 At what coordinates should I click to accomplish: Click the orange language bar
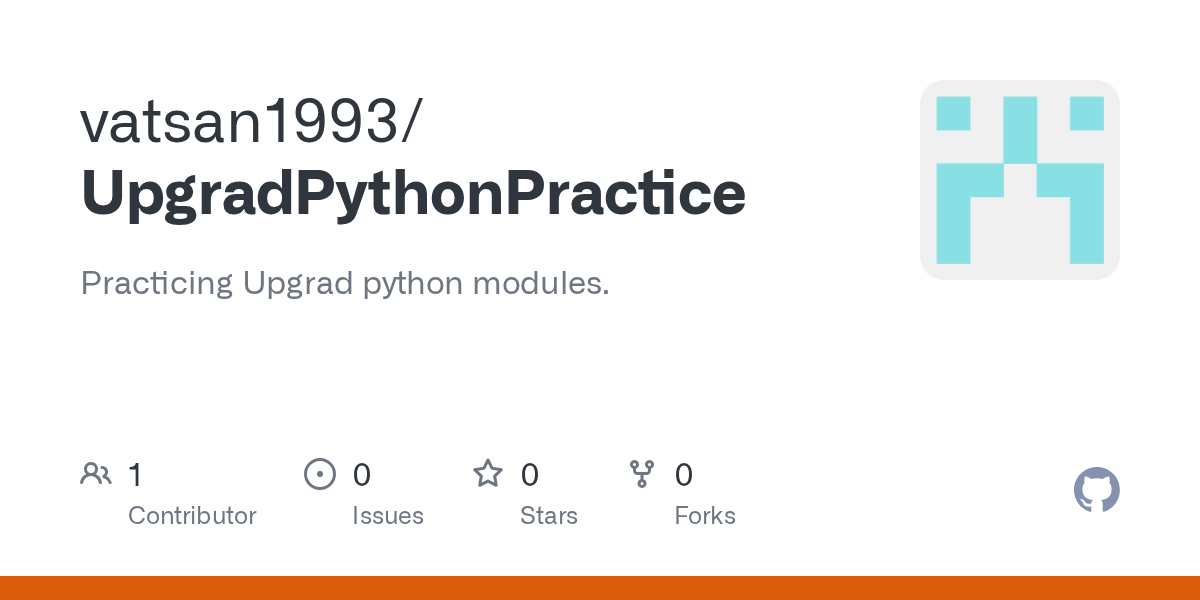(600, 588)
